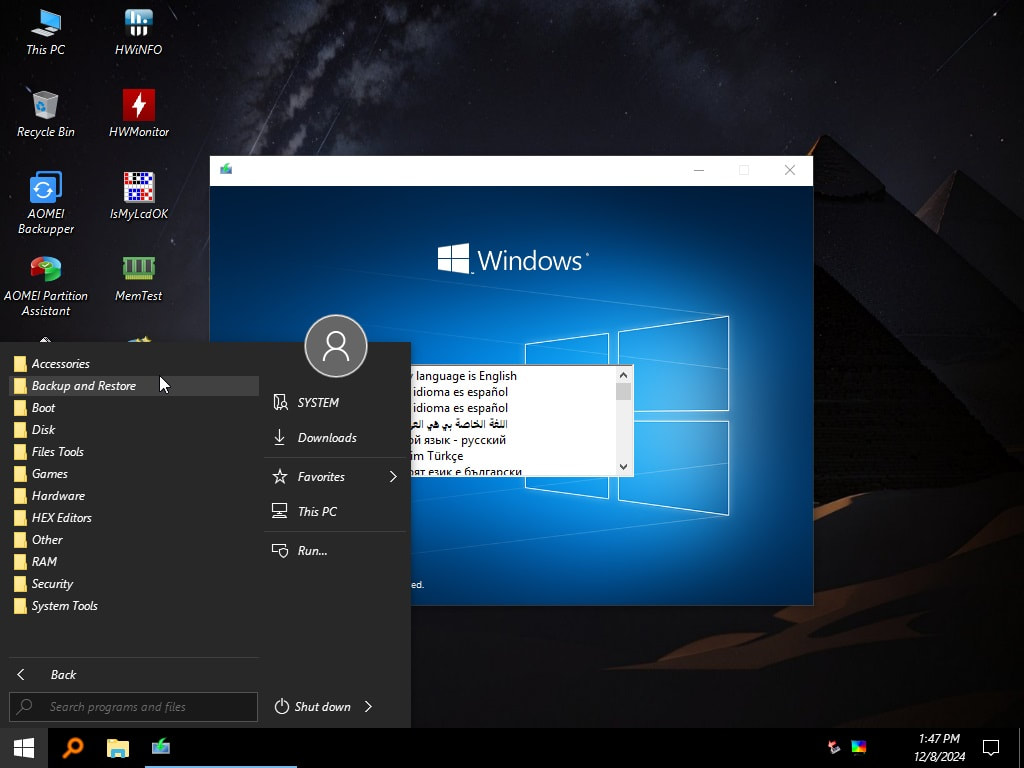1024x768 pixels.
Task: Open File Explorer from taskbar
Action: tap(118, 748)
